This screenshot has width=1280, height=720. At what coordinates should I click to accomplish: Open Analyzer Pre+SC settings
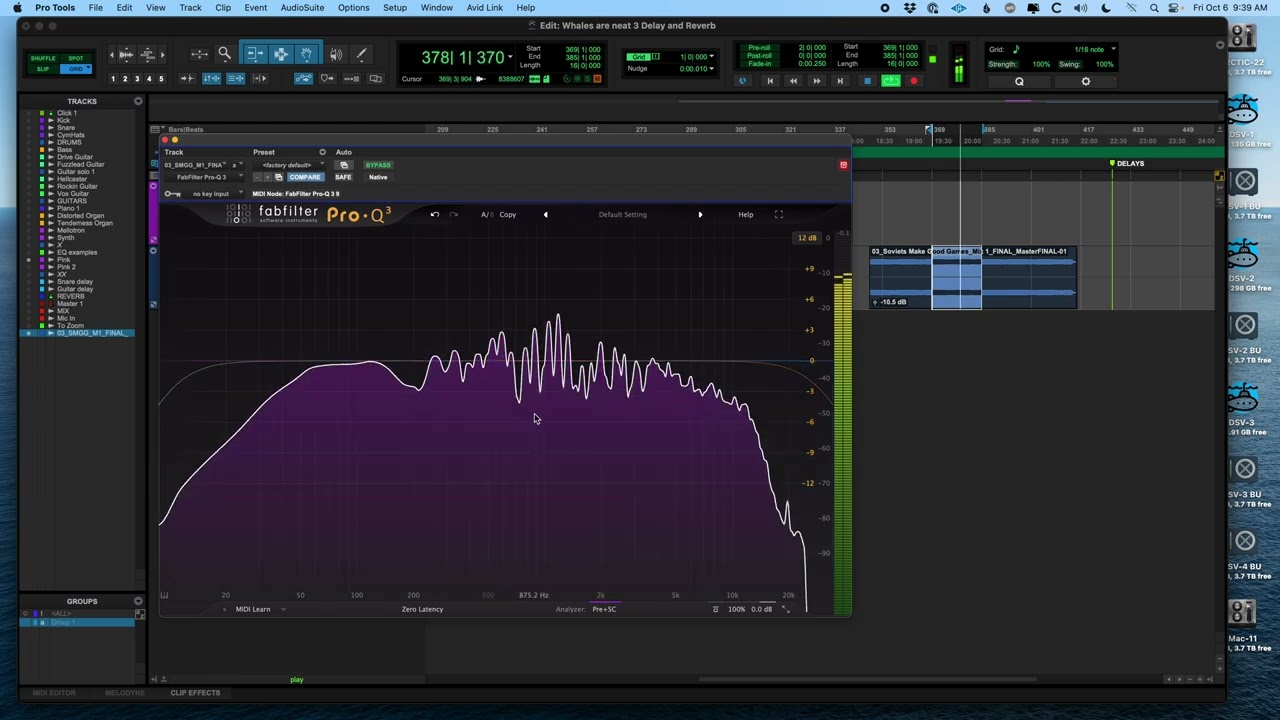click(x=604, y=609)
